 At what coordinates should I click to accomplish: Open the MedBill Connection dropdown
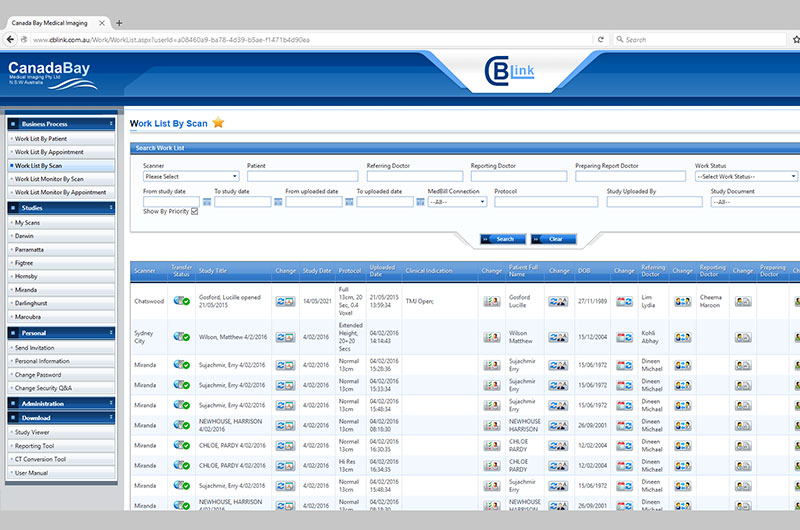(x=457, y=202)
